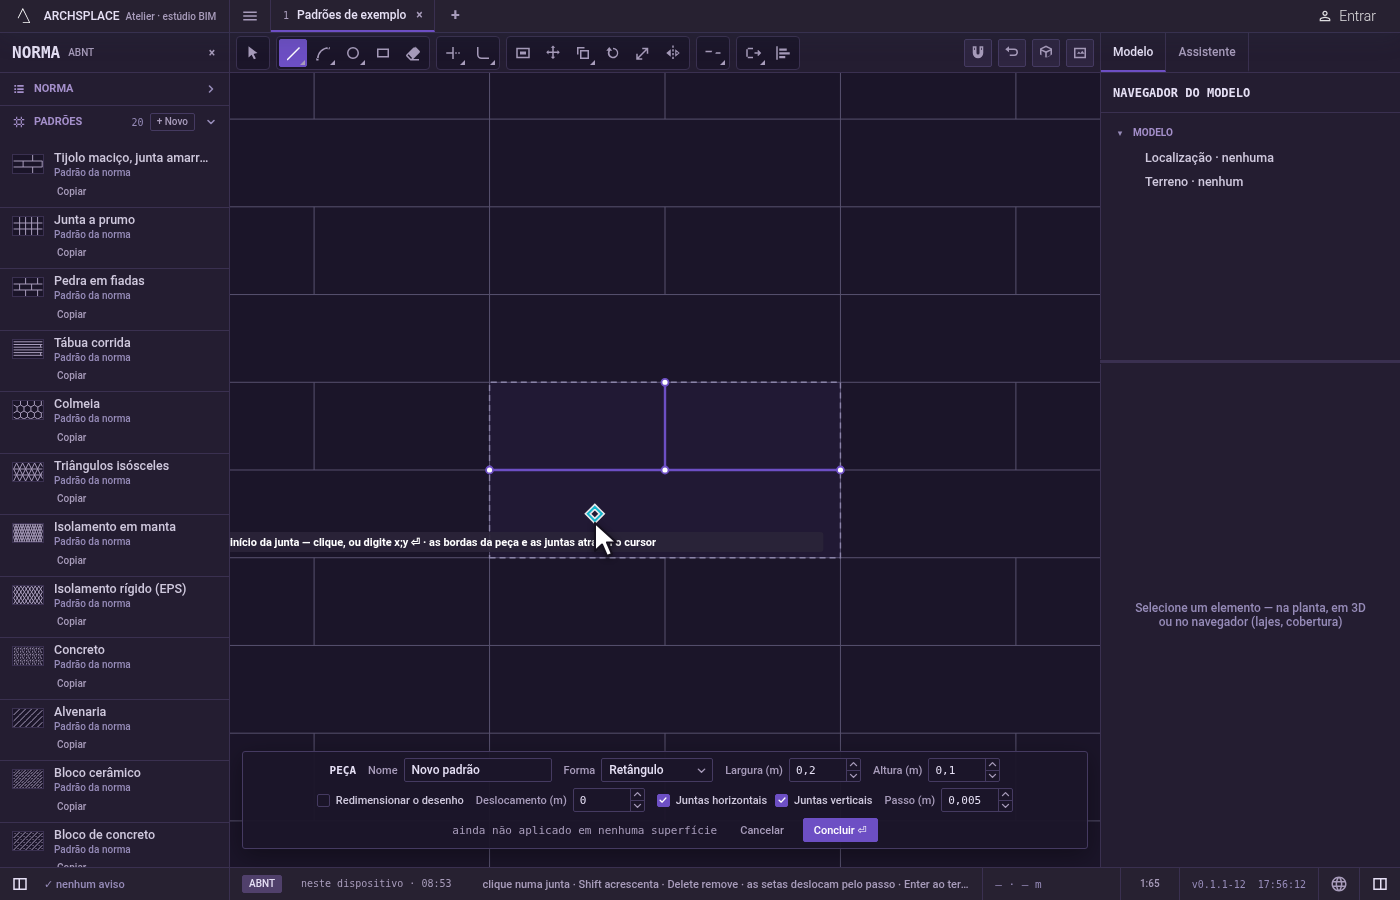
Task: Switch to the Modelo tab
Action: [1133, 52]
